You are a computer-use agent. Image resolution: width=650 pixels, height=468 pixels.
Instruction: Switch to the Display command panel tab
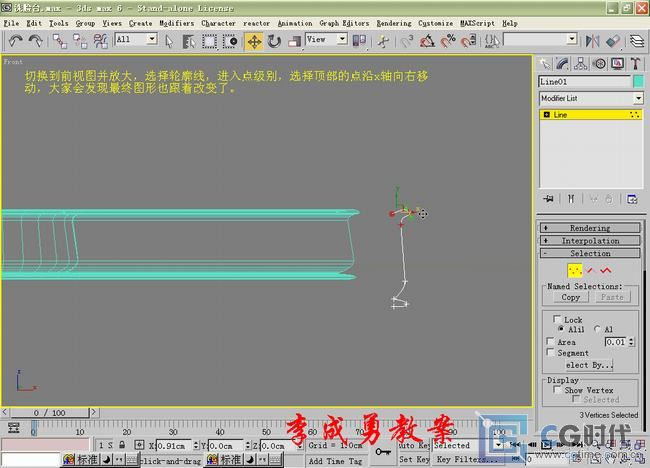(x=617, y=64)
